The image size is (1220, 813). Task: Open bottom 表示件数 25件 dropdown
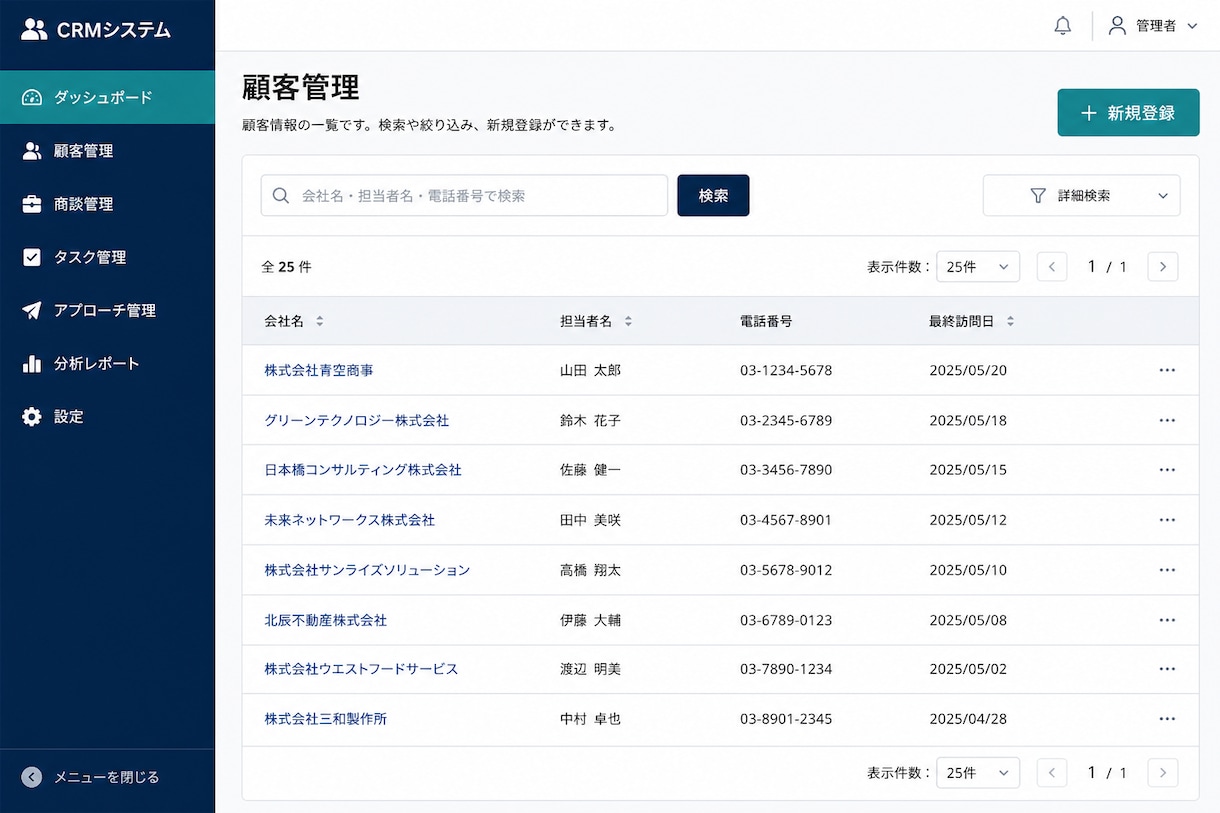(978, 772)
